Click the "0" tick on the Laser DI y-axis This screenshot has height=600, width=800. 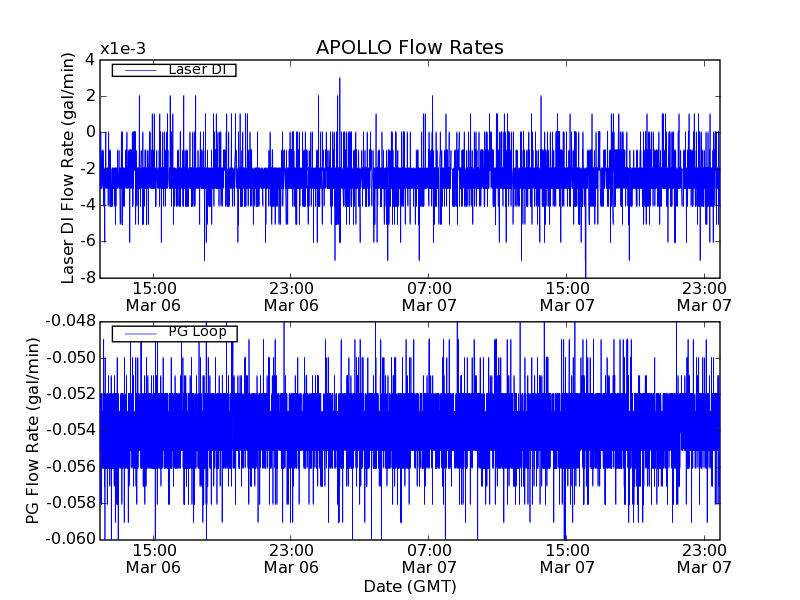(90, 132)
